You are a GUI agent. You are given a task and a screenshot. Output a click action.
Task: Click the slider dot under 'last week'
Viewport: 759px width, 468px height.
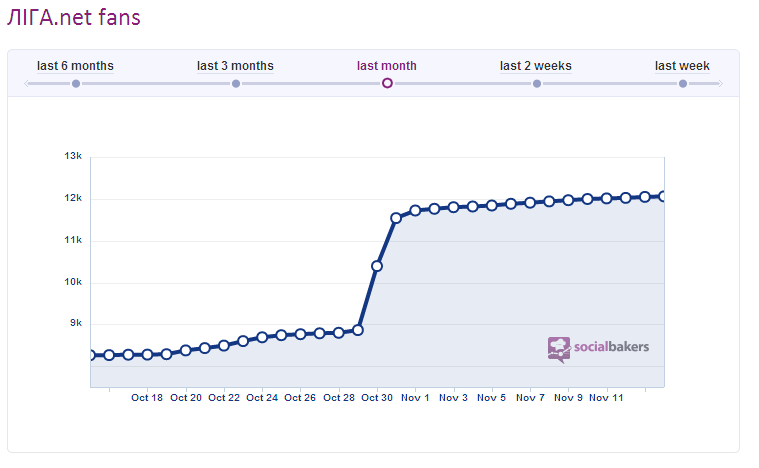(683, 84)
